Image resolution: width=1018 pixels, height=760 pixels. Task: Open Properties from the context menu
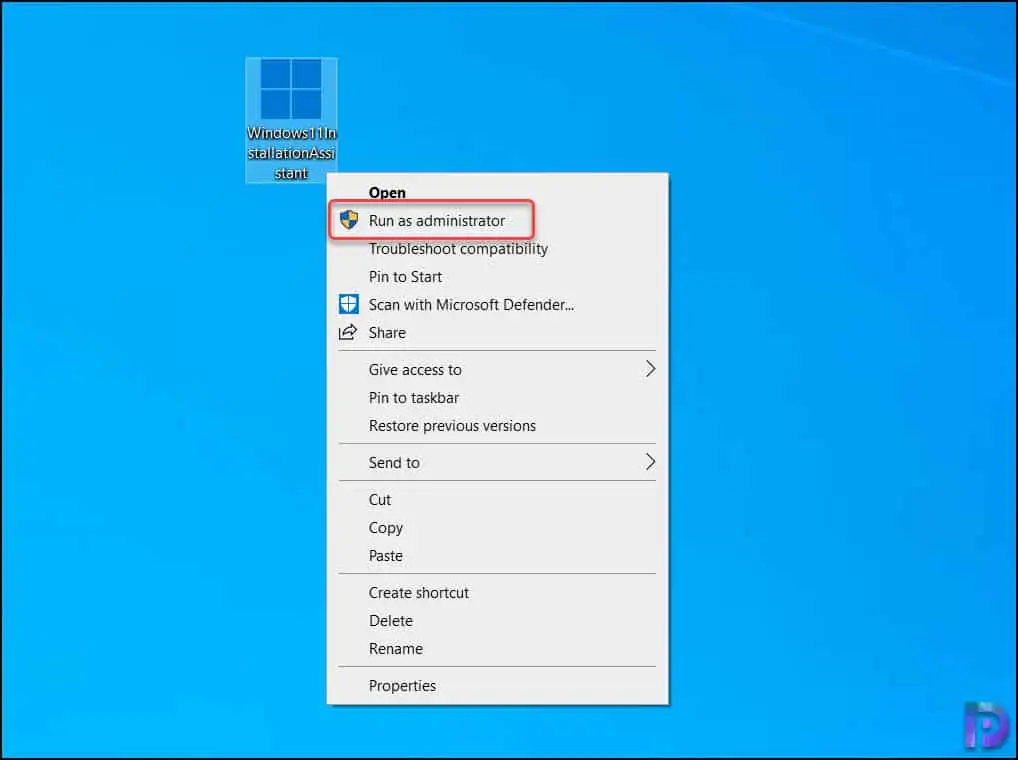(497, 685)
